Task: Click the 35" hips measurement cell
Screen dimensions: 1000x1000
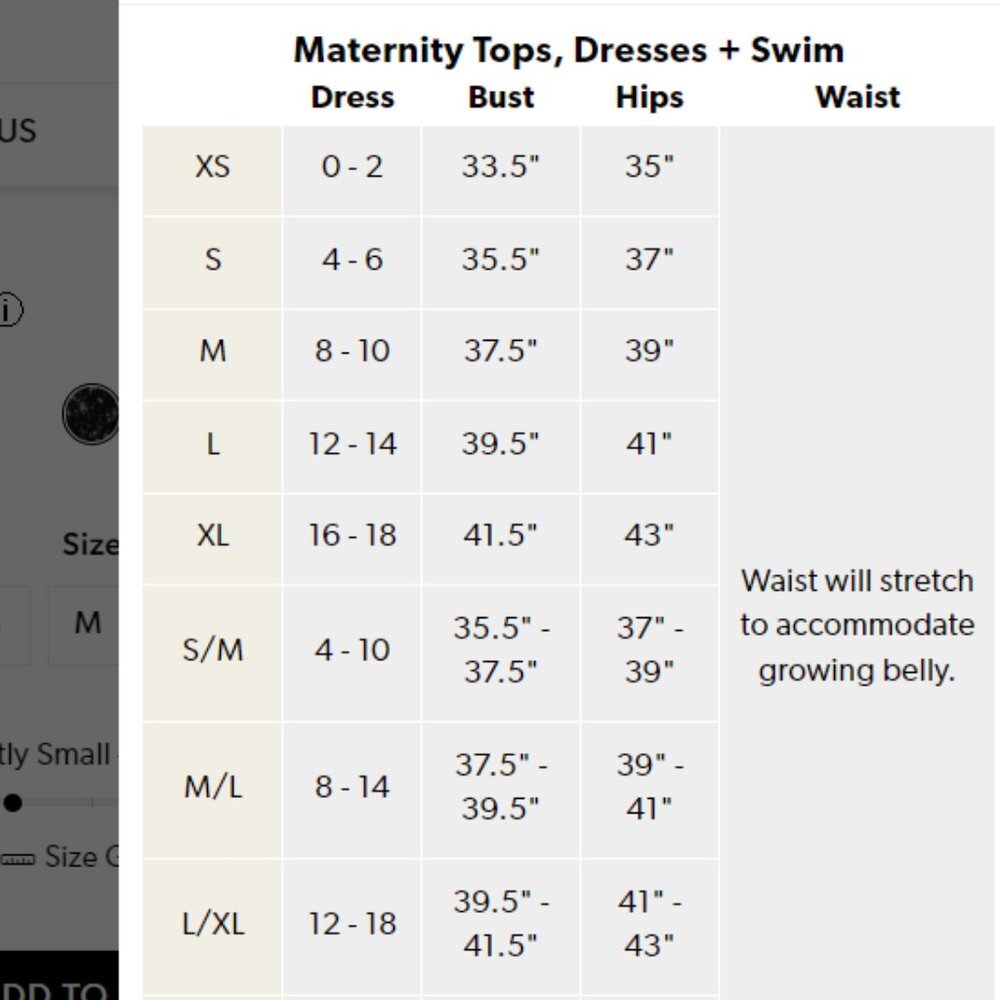Action: [649, 167]
